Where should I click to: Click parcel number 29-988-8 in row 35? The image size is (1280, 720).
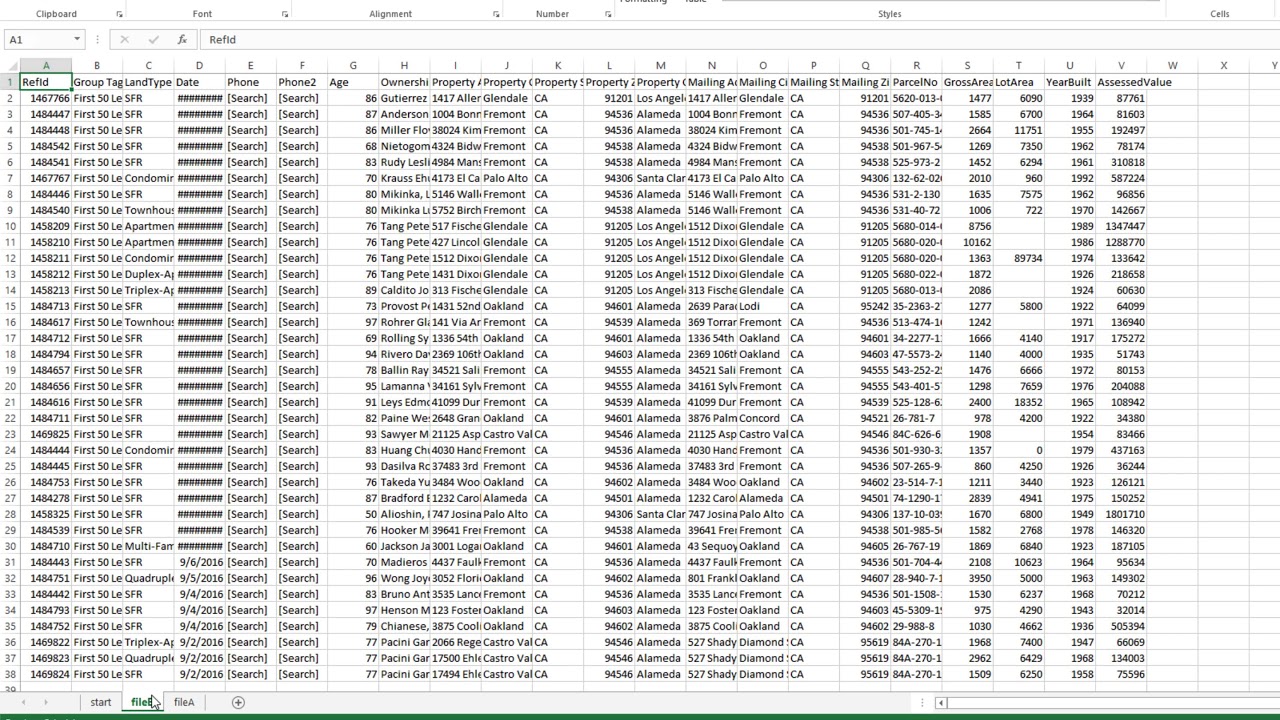(916, 626)
